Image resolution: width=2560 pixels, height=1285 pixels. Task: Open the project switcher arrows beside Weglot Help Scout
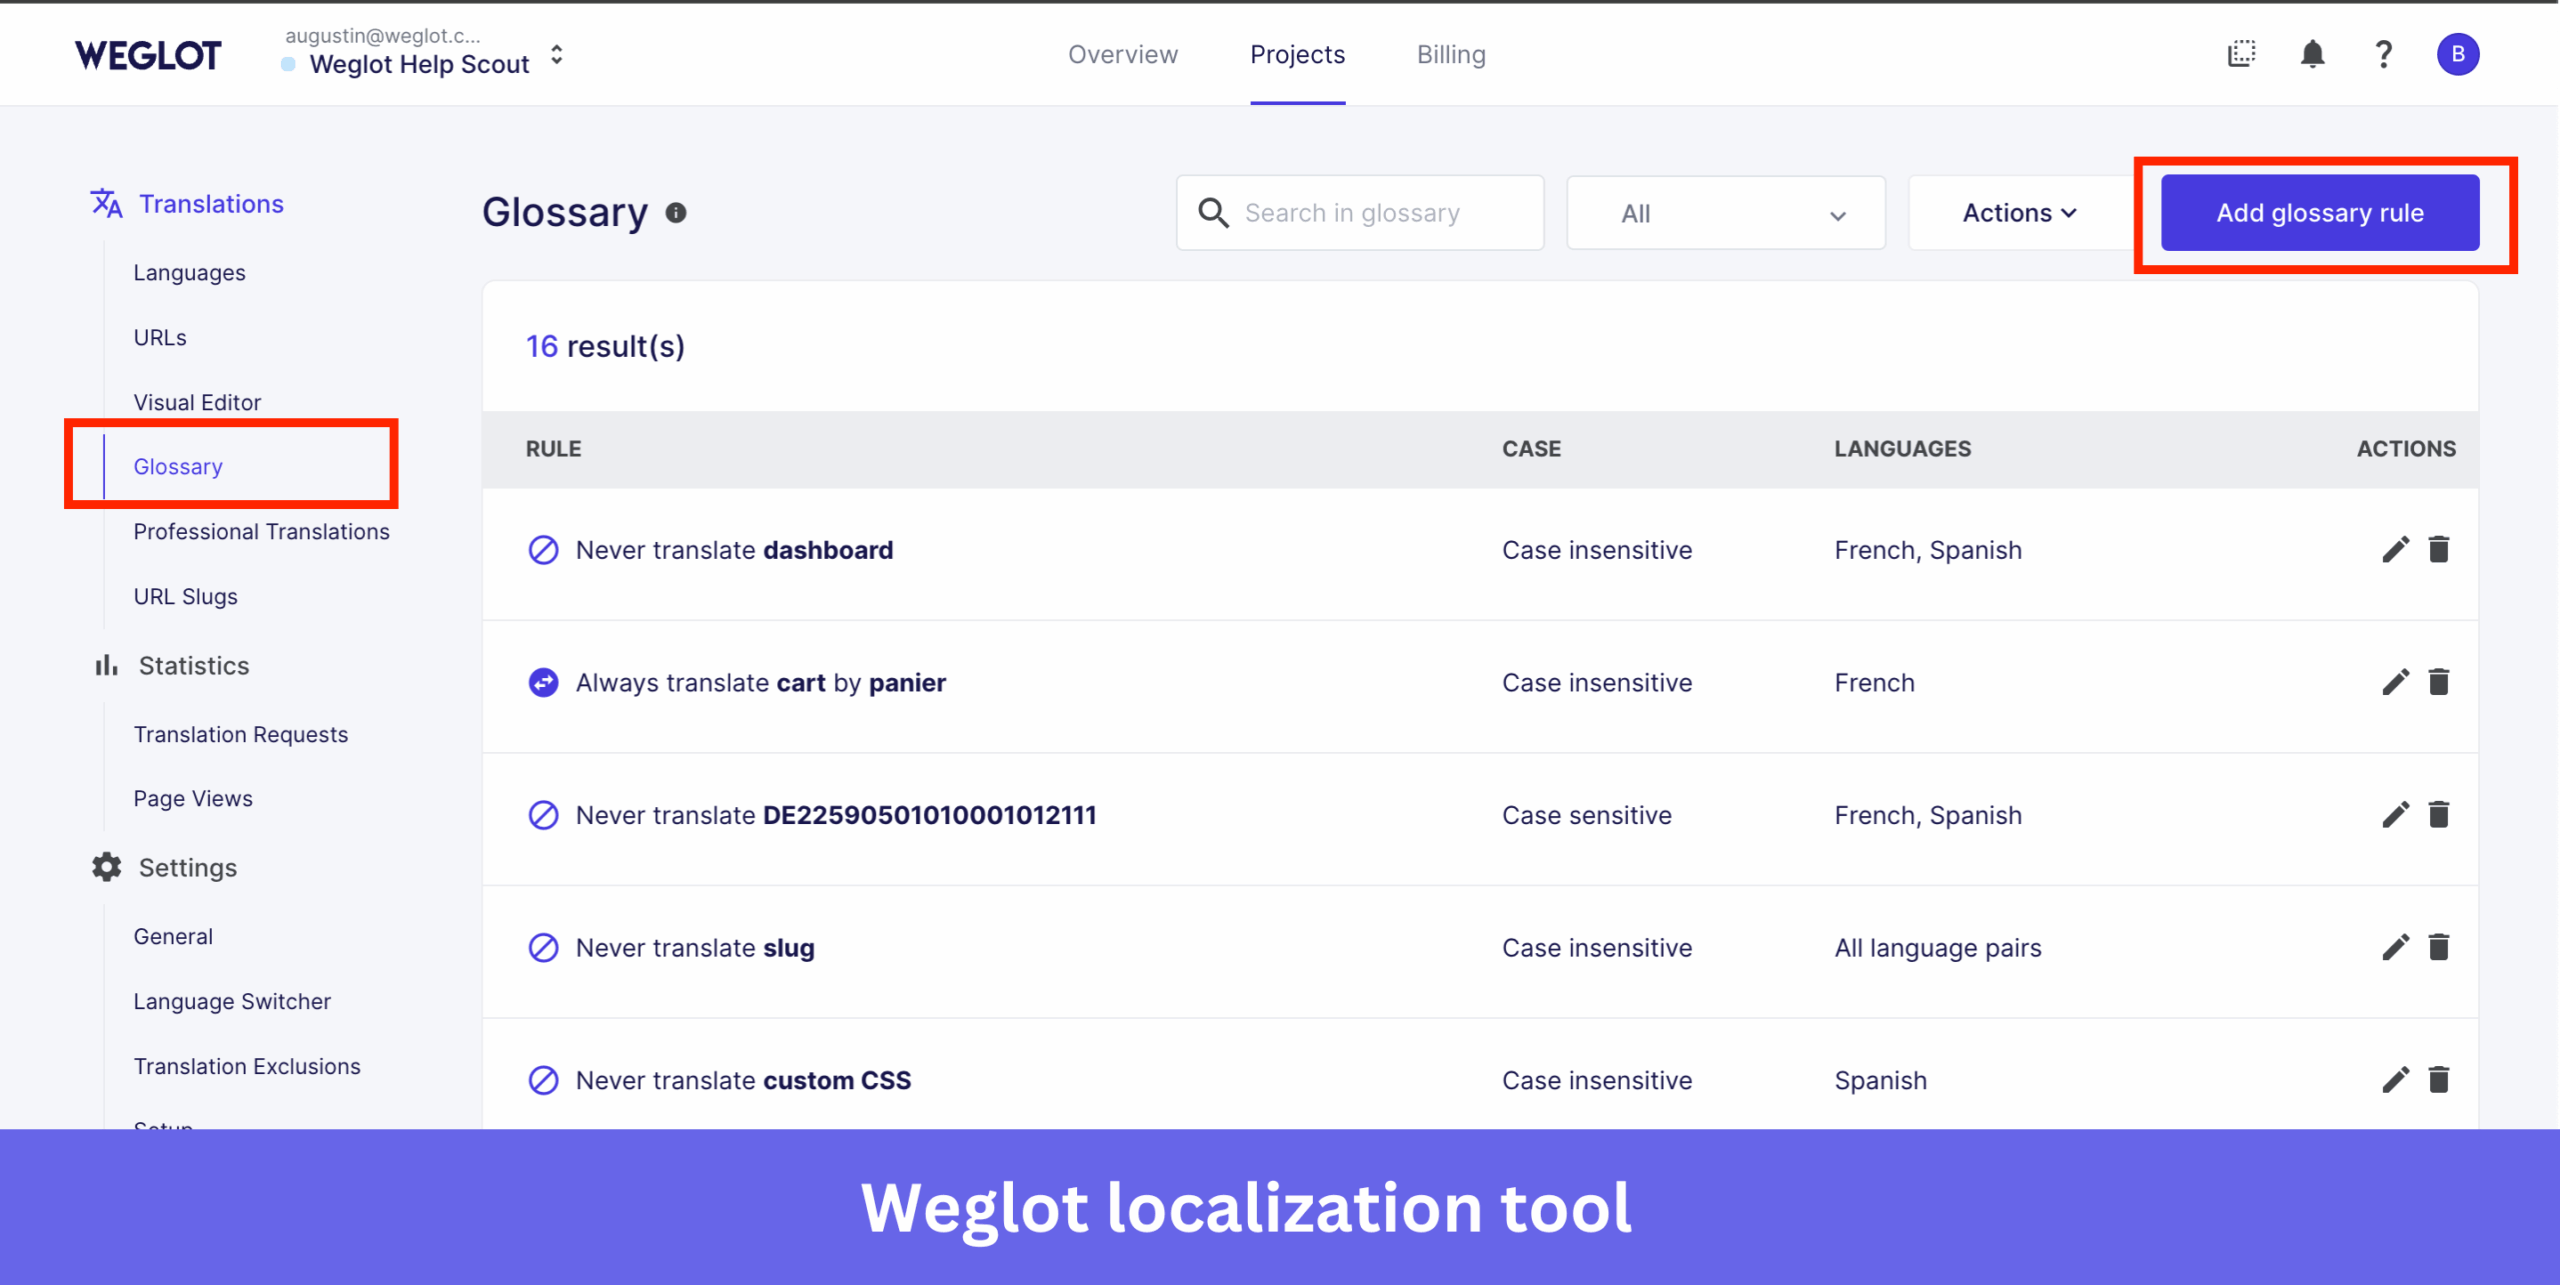click(x=557, y=55)
